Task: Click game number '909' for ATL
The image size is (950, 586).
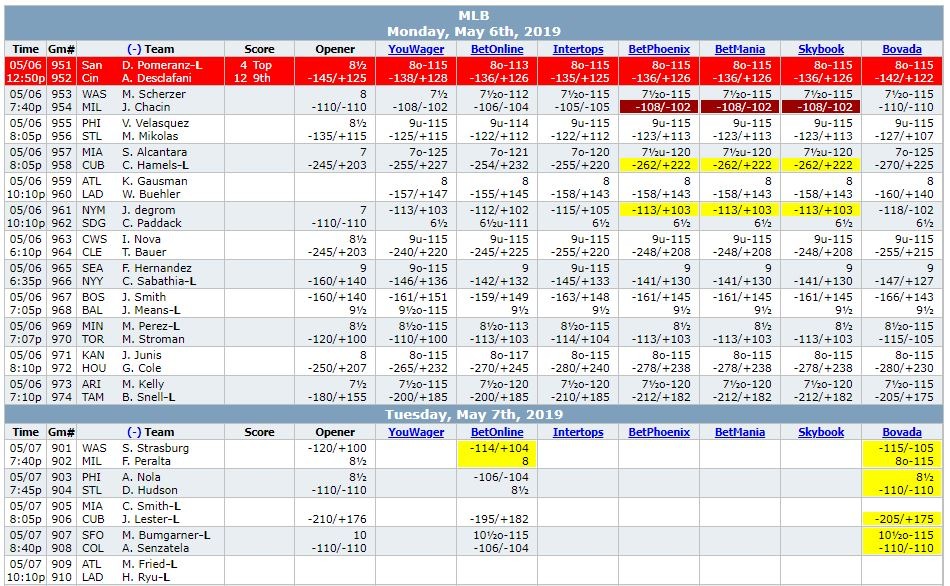Action: click(x=61, y=564)
